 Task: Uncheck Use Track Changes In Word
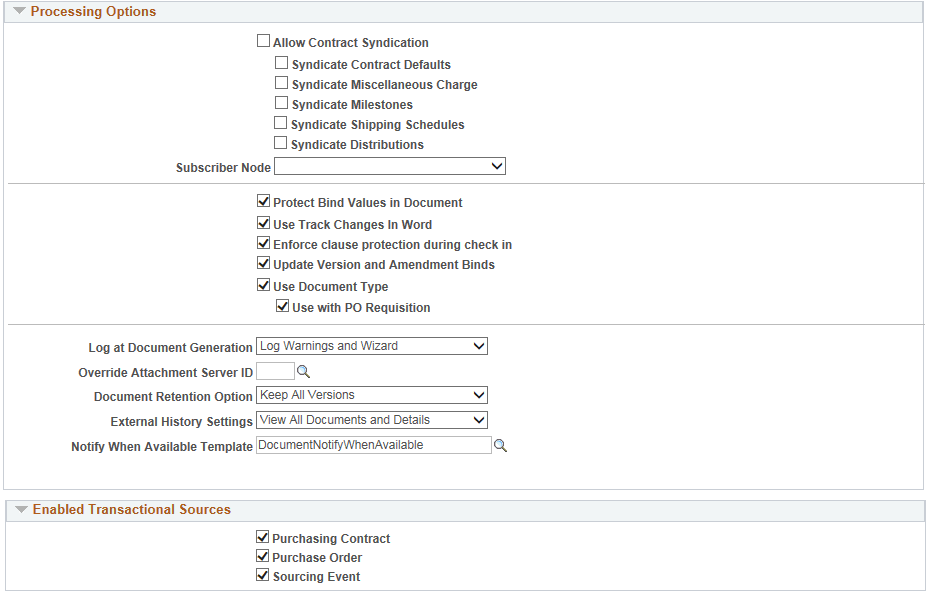264,222
